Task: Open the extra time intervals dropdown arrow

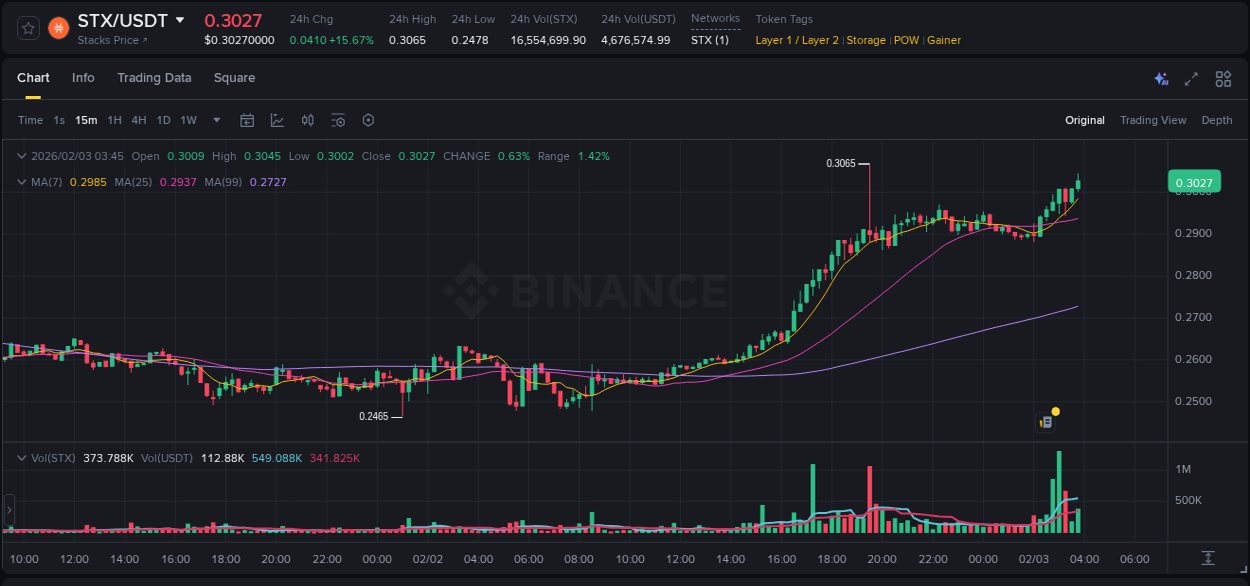Action: point(216,120)
